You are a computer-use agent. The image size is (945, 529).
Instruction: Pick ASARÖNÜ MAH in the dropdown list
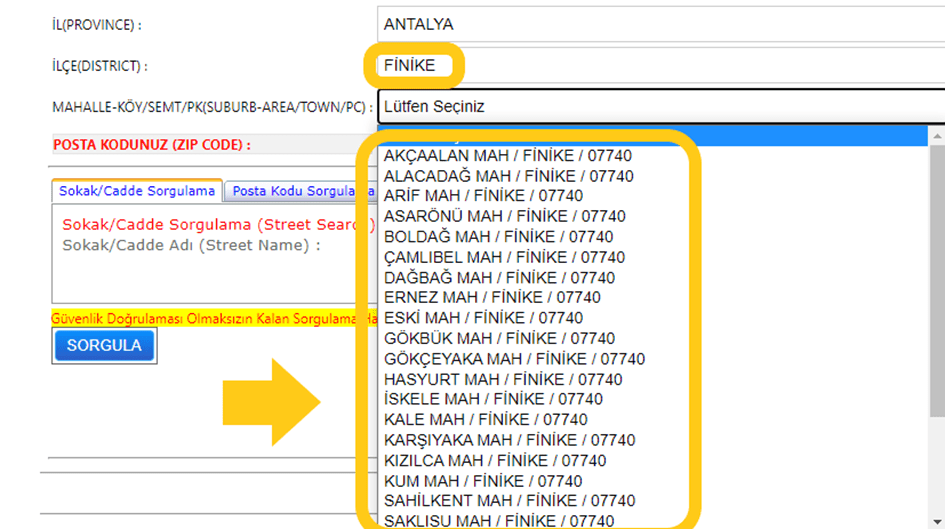click(x=504, y=216)
